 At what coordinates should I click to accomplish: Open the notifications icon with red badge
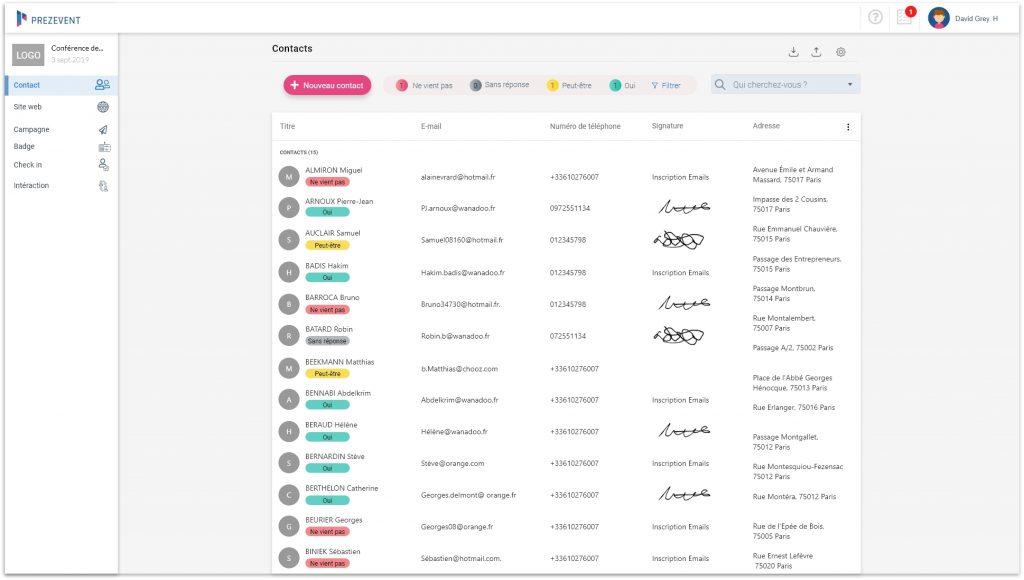[x=906, y=16]
